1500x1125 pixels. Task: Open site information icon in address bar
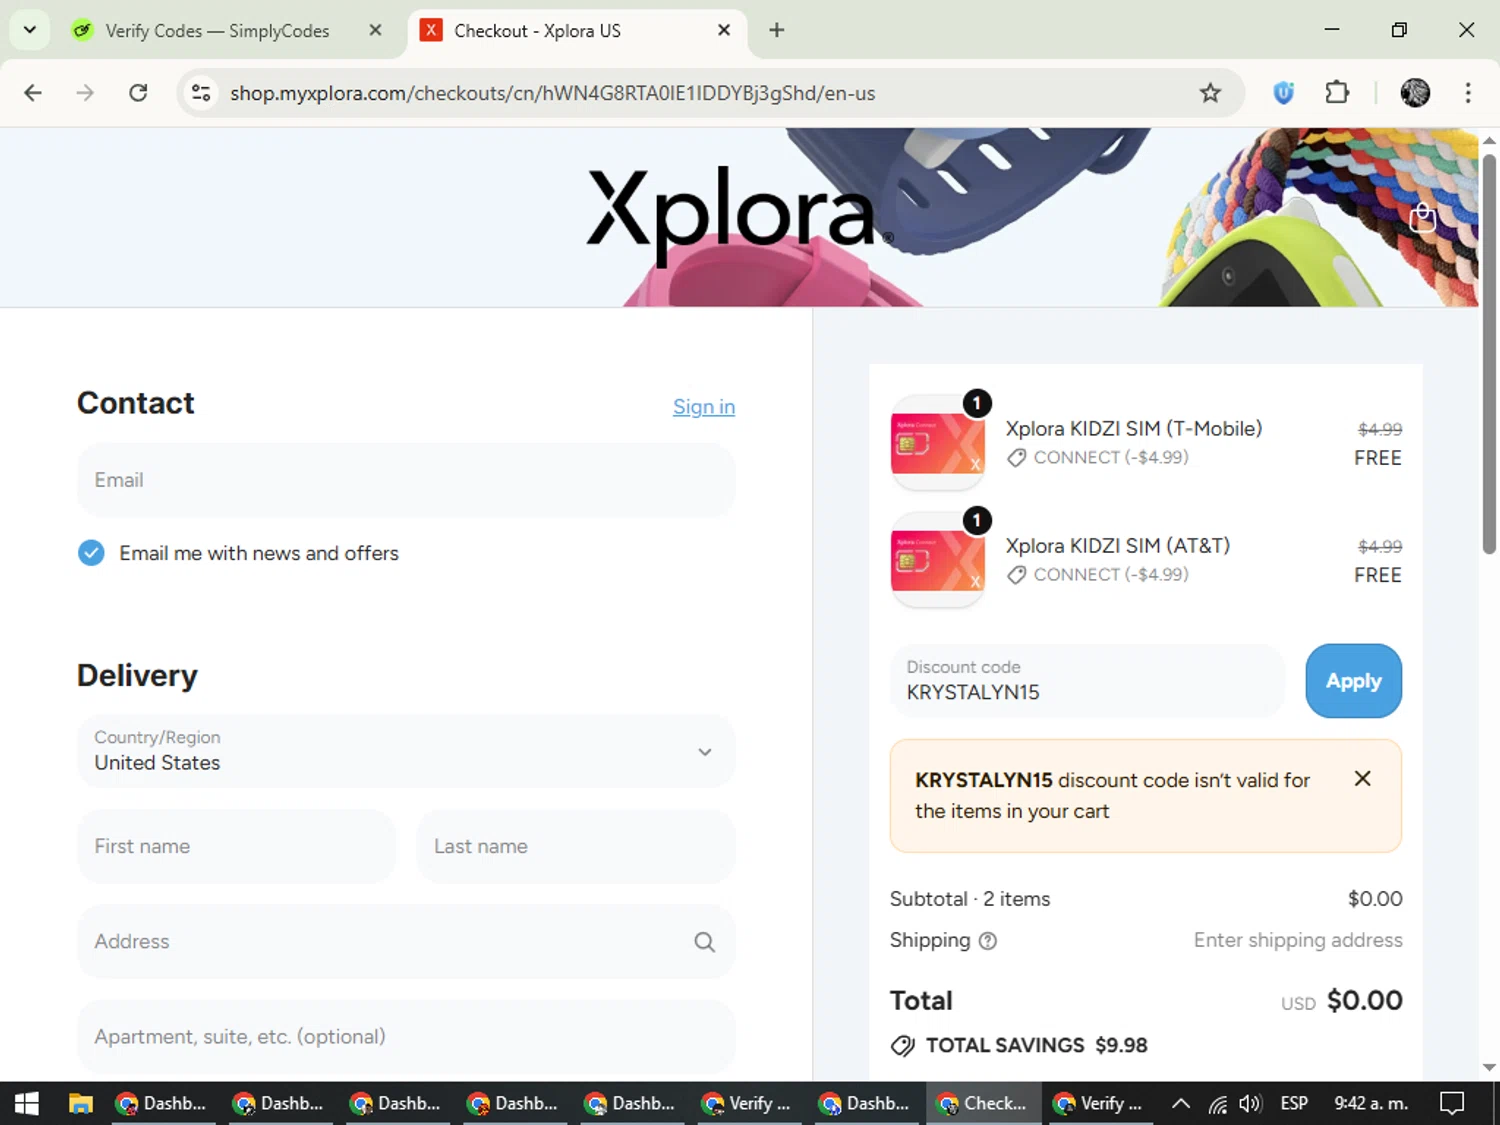[201, 93]
